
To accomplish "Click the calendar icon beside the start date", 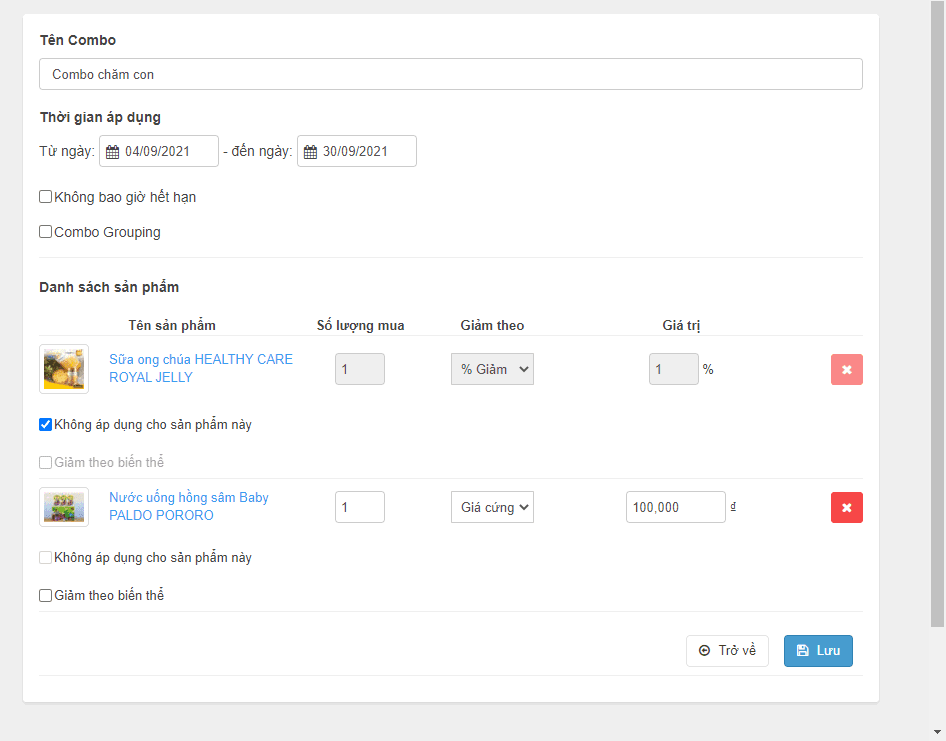I will click(x=112, y=152).
